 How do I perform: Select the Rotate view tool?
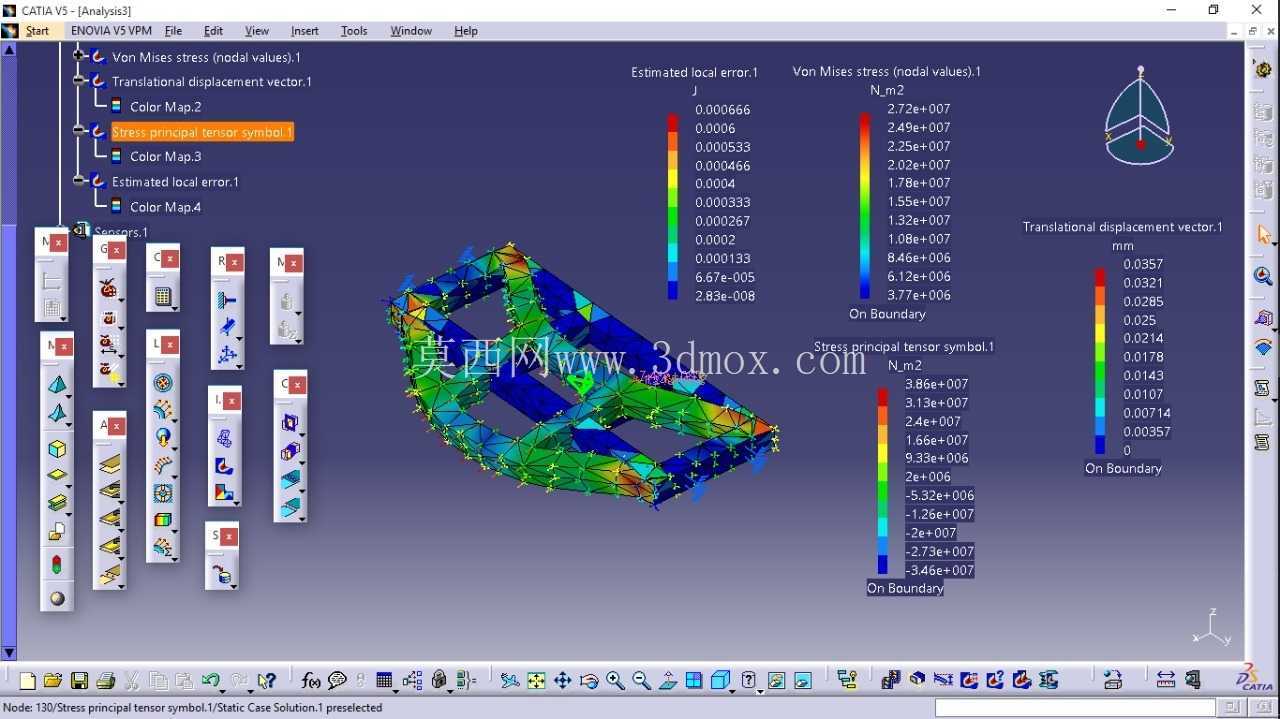tap(589, 681)
